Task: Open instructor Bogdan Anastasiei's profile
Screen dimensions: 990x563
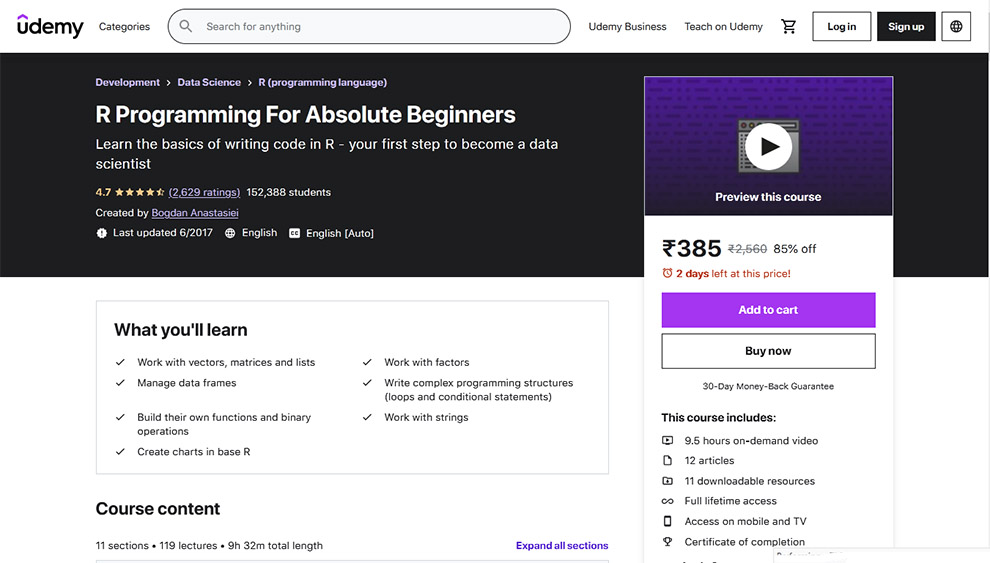Action: [x=195, y=213]
